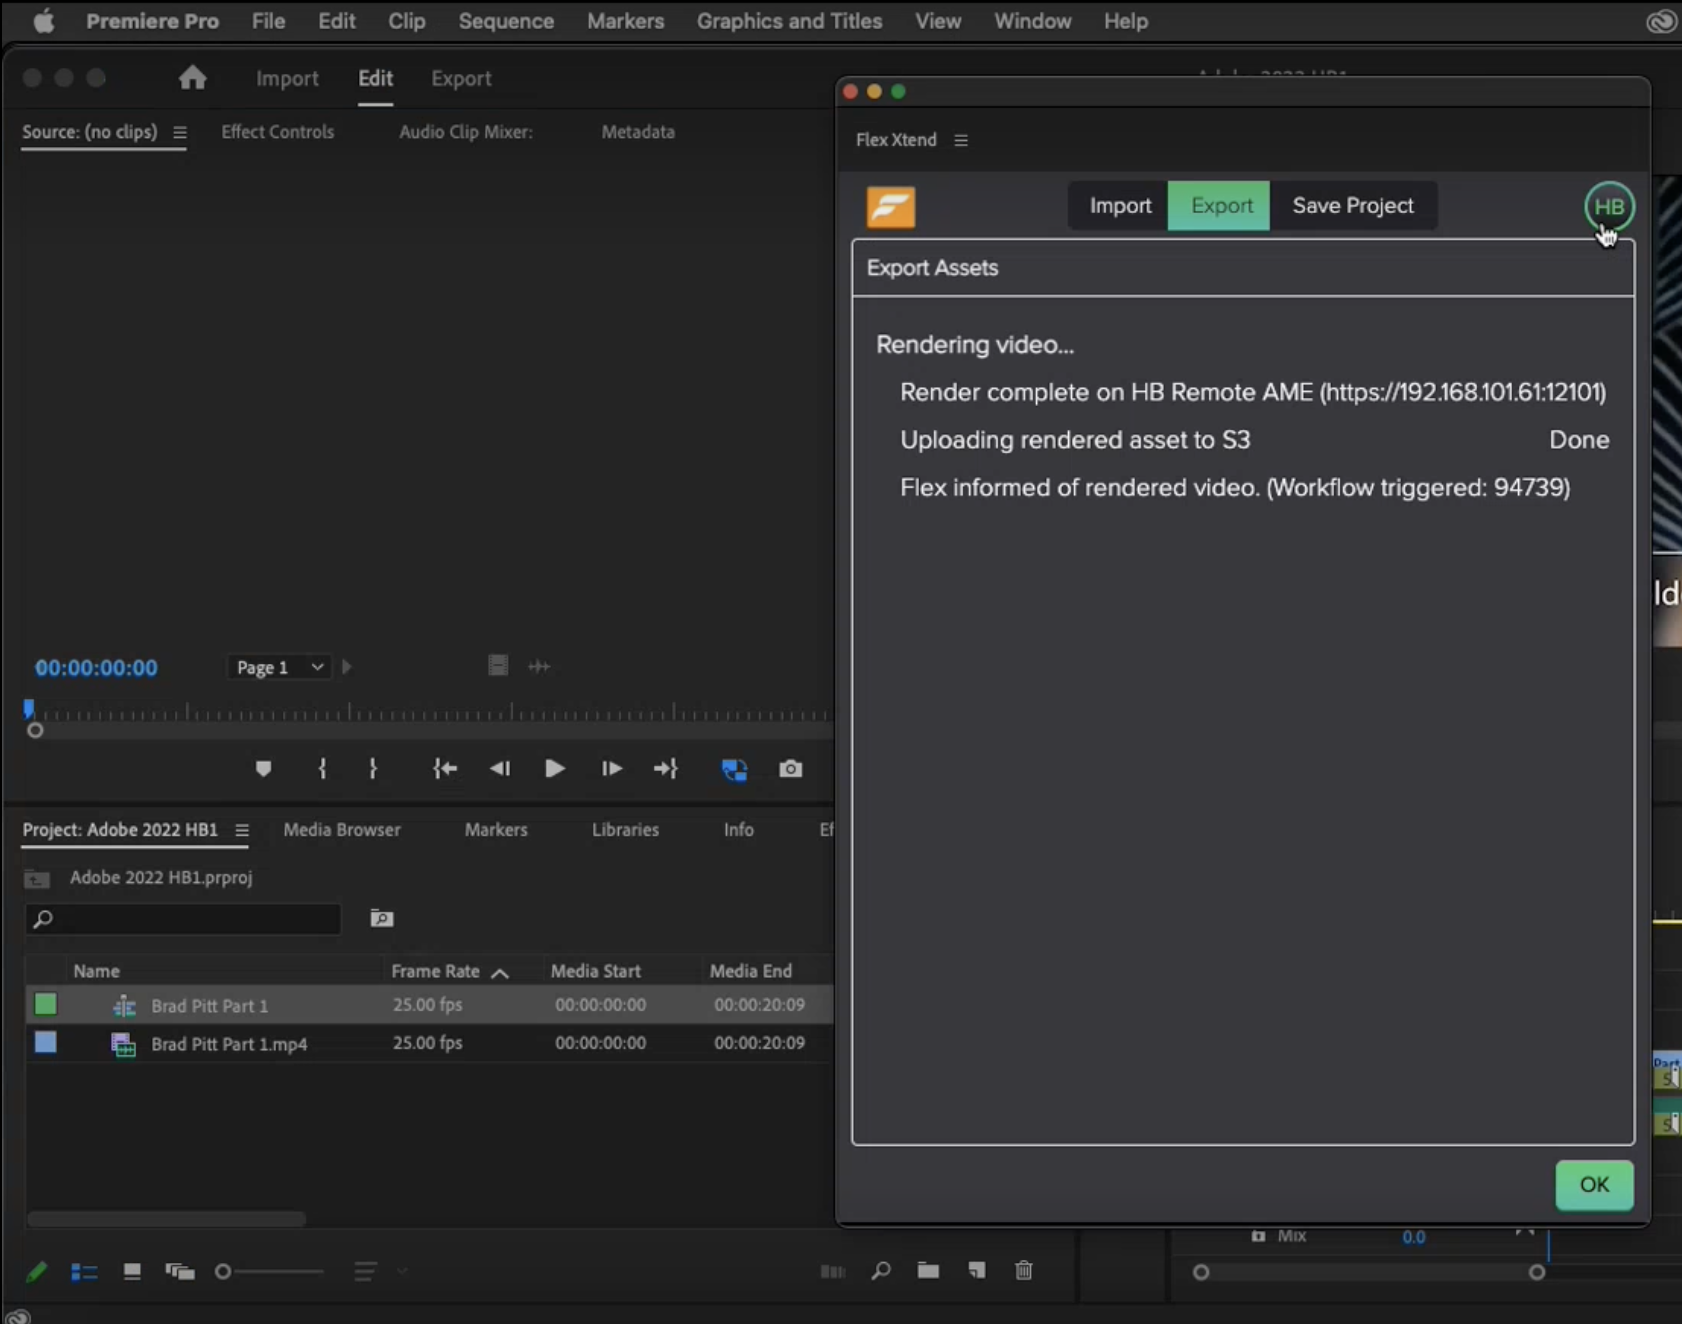Click the Drag Video Only icon
This screenshot has width=1682, height=1324.
(x=498, y=666)
